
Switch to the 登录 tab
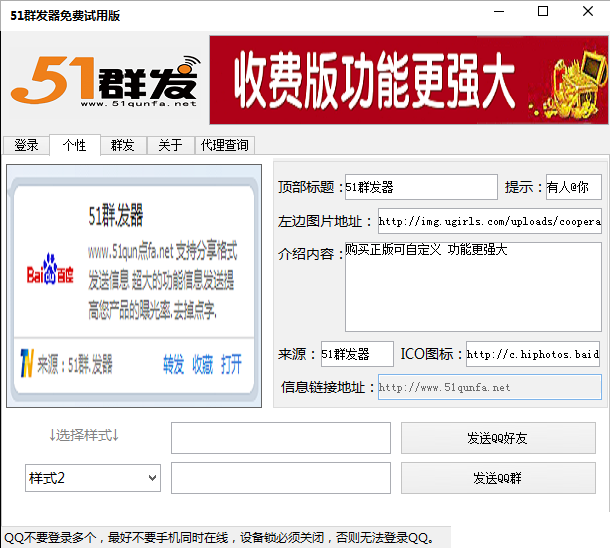26,145
